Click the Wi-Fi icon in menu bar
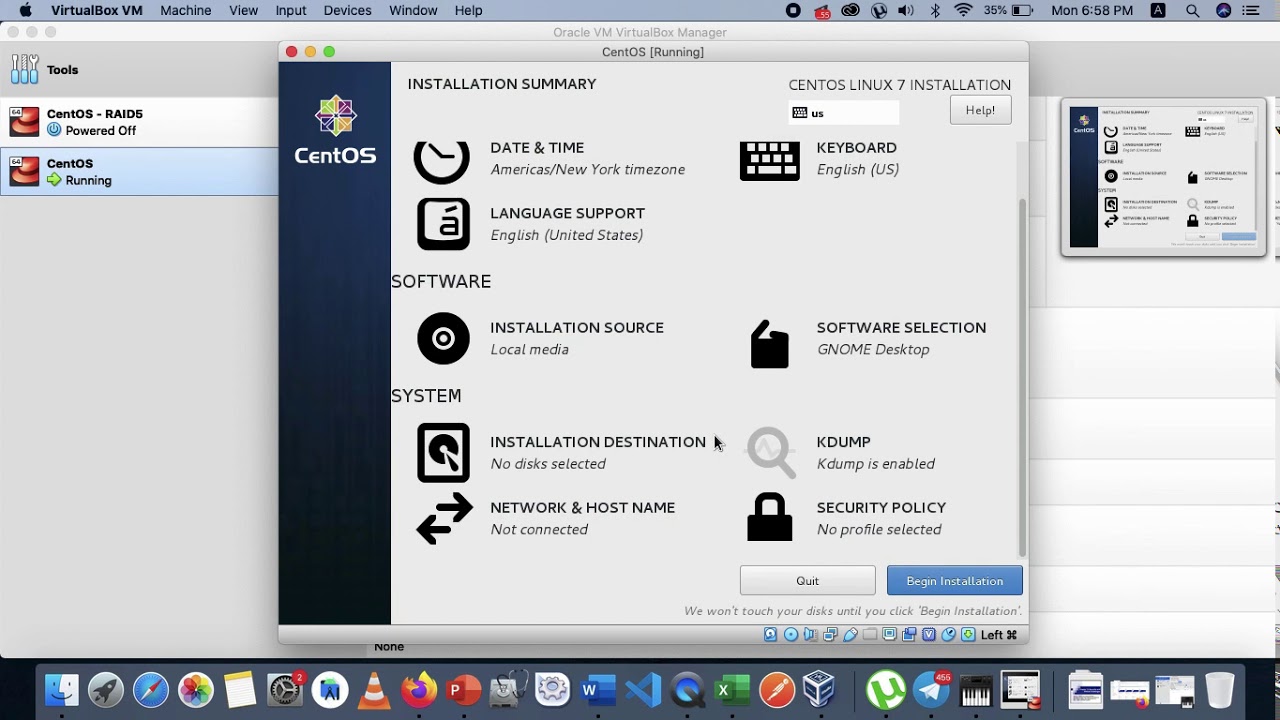Screen dimensions: 1280x720 [963, 10]
